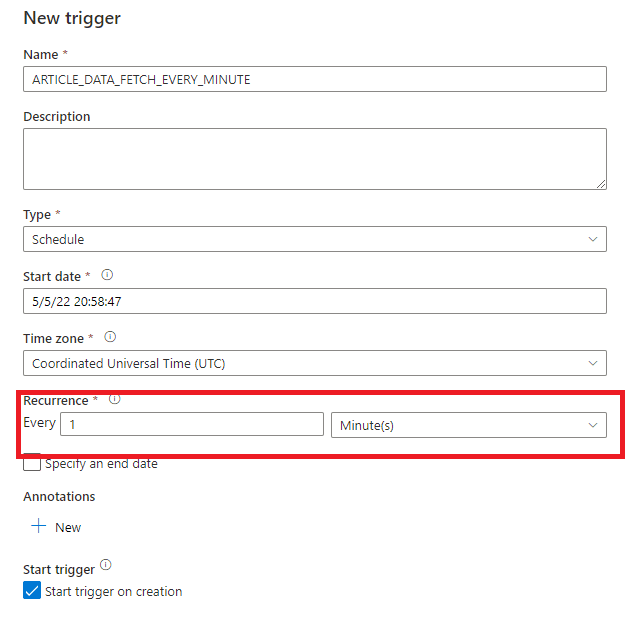Click the Recurrence info icon

click(x=114, y=399)
